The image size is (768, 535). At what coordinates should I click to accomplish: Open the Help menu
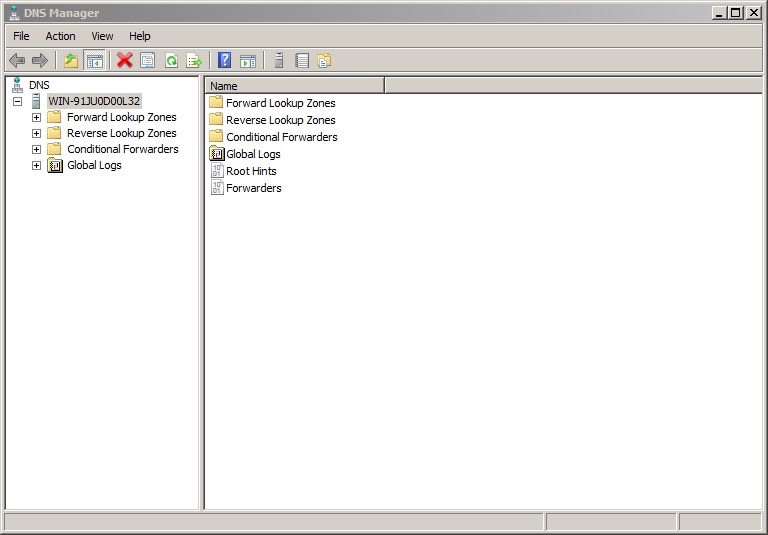tap(140, 36)
